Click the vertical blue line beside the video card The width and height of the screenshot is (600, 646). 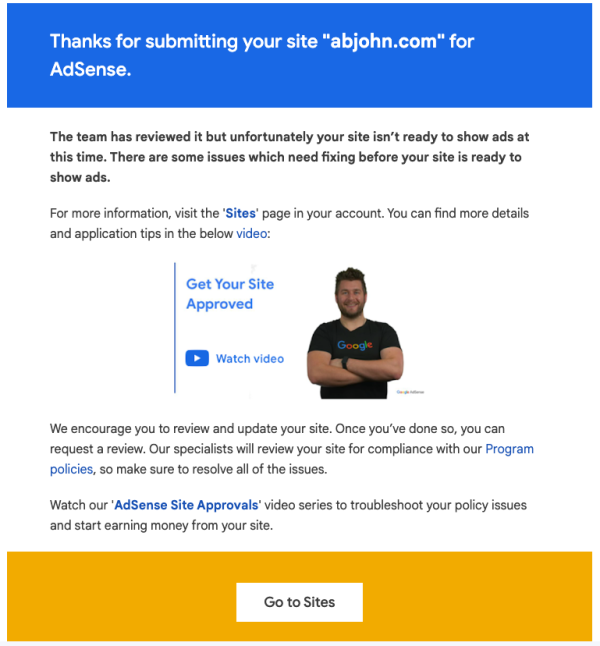pyautogui.click(x=175, y=328)
